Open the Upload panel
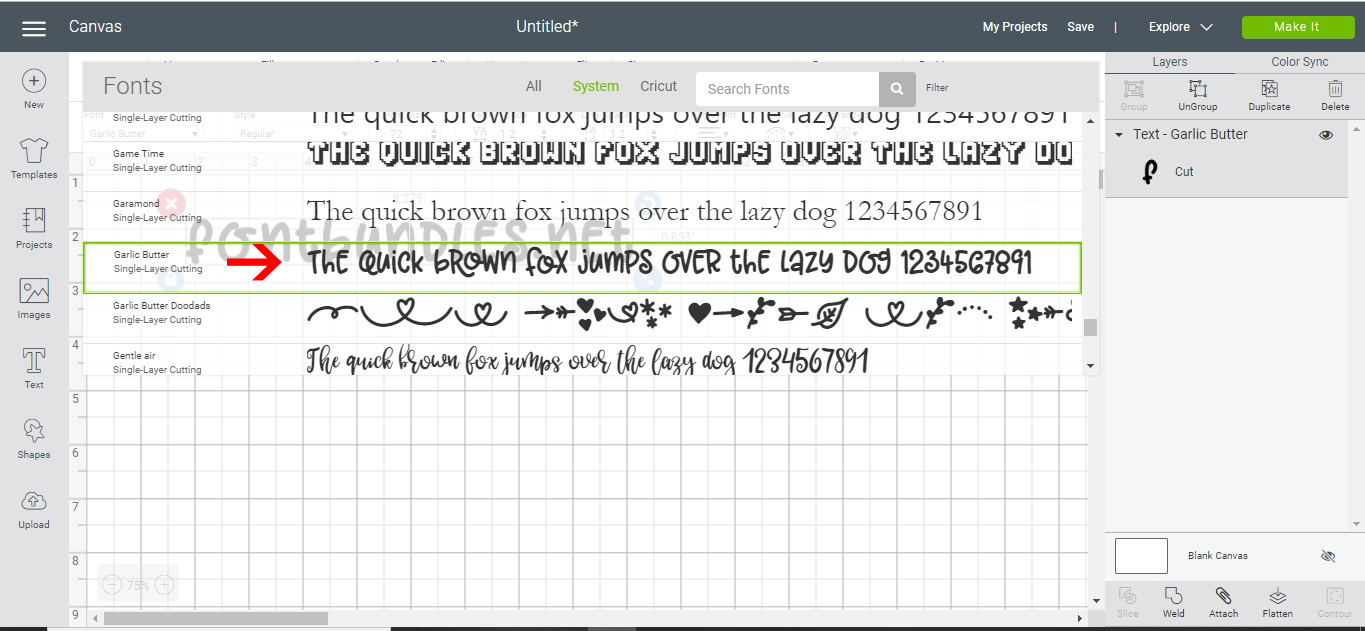1365x631 pixels. [x=34, y=508]
